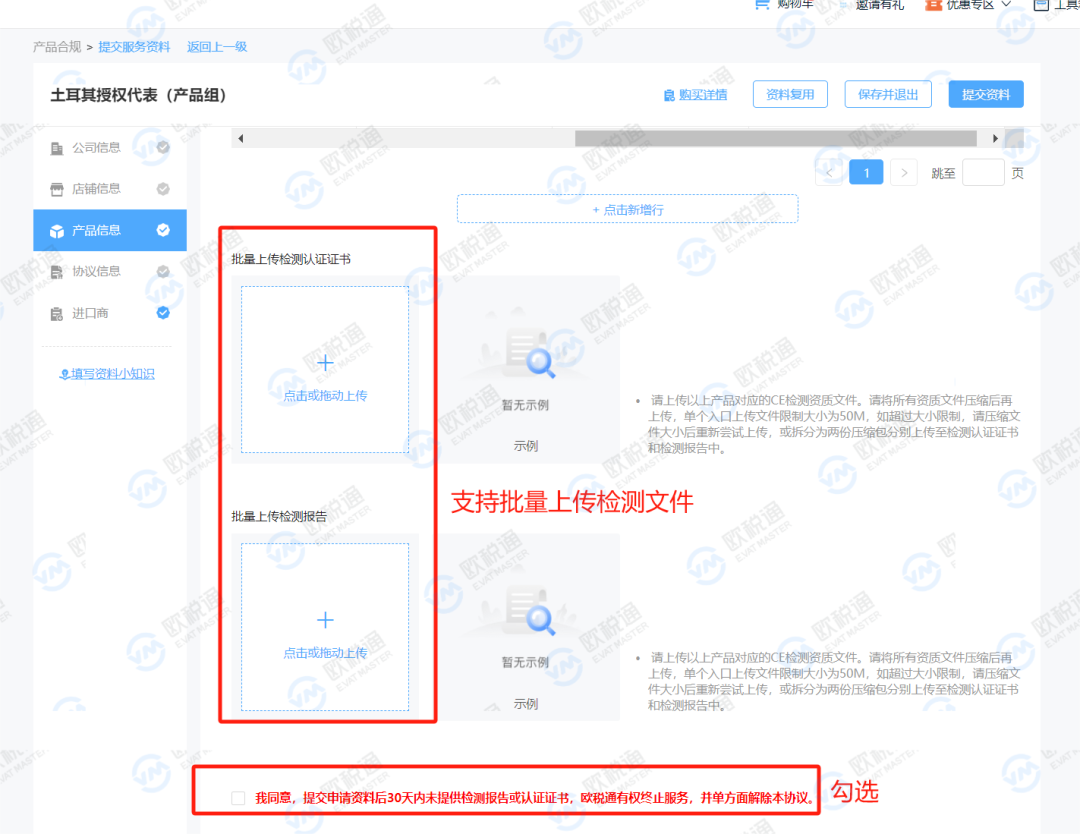Viewport: 1080px width, 834px height.
Task: Open 店铺信息 via its storefront icon
Action: click(57, 189)
